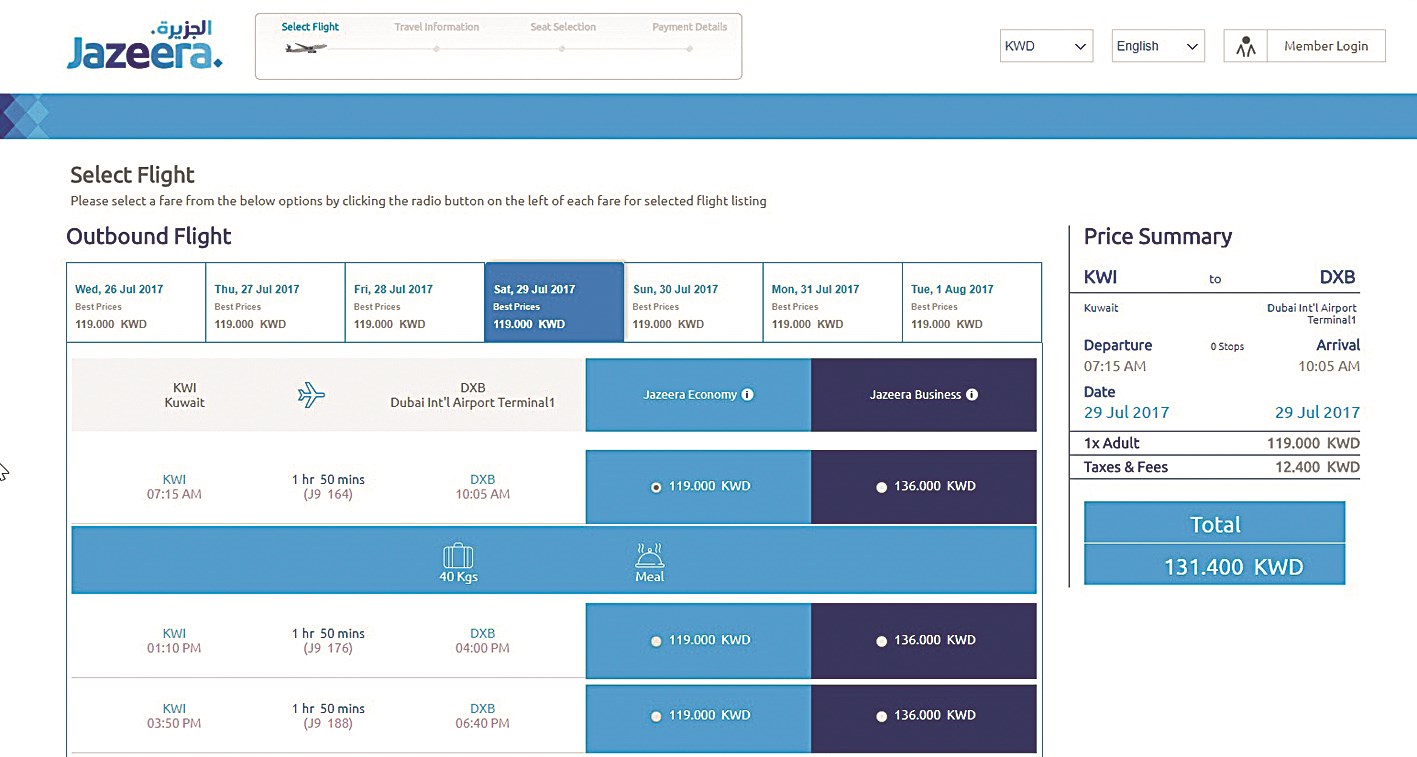Select 119.000 KWD Economy fare for 01:10 PM flight
This screenshot has height=757, width=1417.
656,641
